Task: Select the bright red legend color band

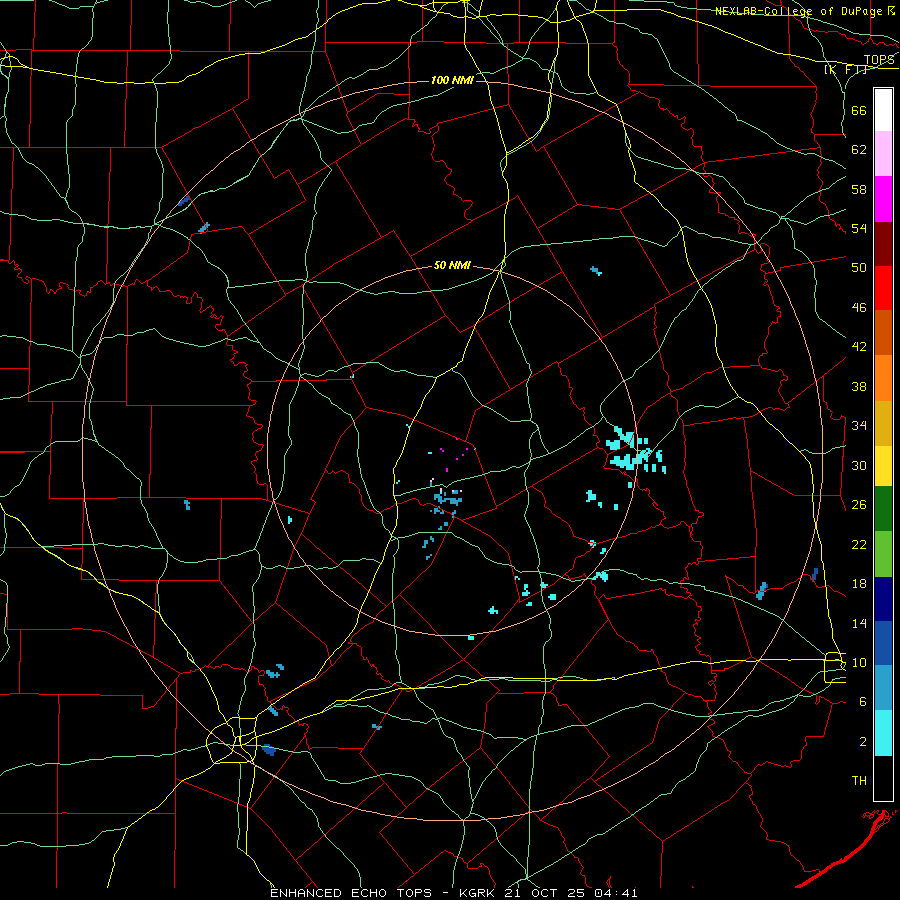Action: pos(883,288)
